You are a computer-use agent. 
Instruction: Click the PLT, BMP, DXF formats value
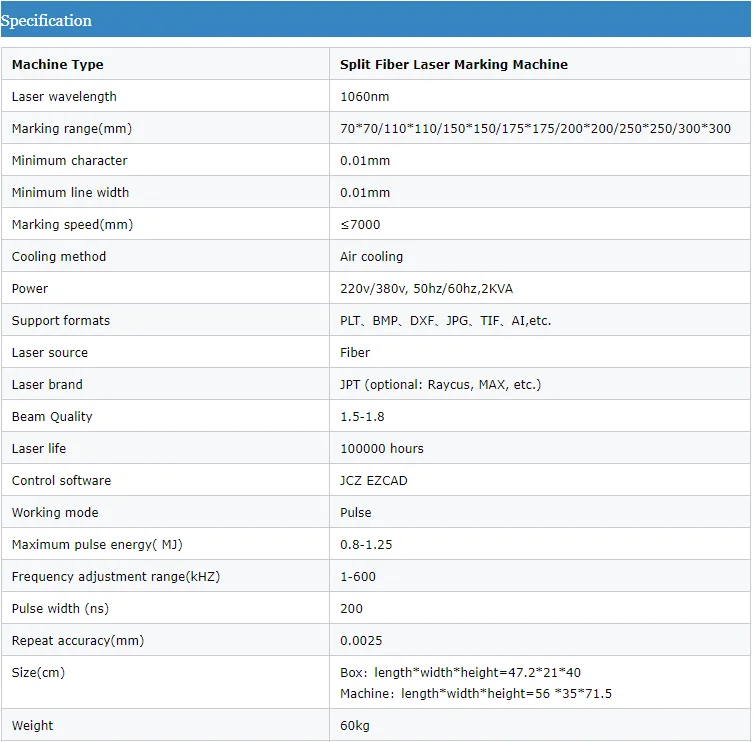pyautogui.click(x=445, y=321)
